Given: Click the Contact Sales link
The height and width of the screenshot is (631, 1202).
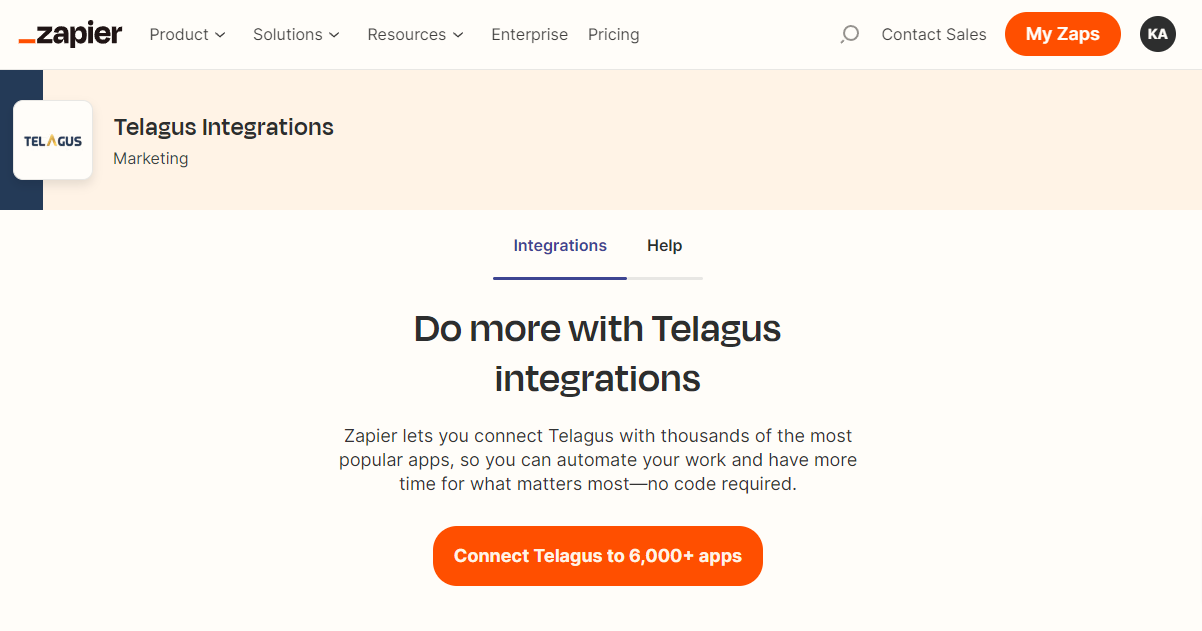Looking at the screenshot, I should (x=933, y=34).
